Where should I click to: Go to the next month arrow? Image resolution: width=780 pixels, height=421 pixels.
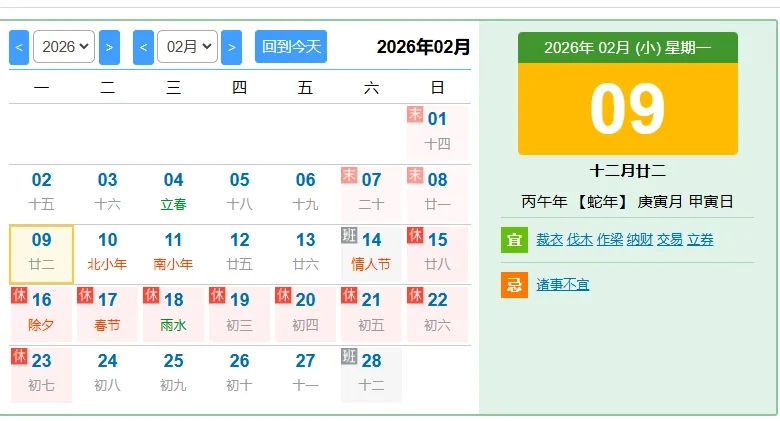(x=231, y=47)
